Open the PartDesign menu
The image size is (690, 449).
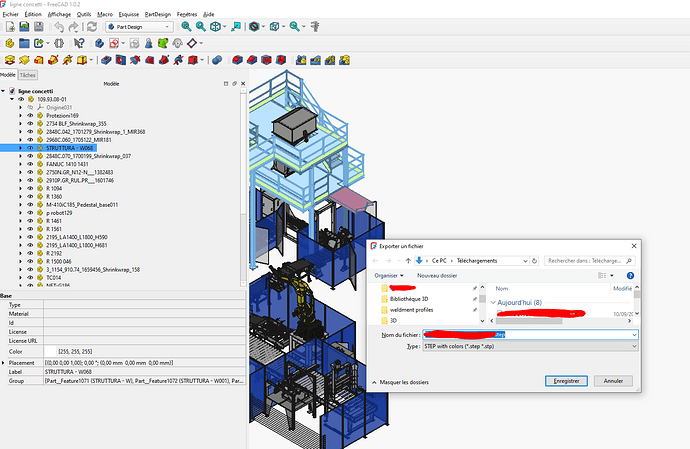[x=158, y=15]
